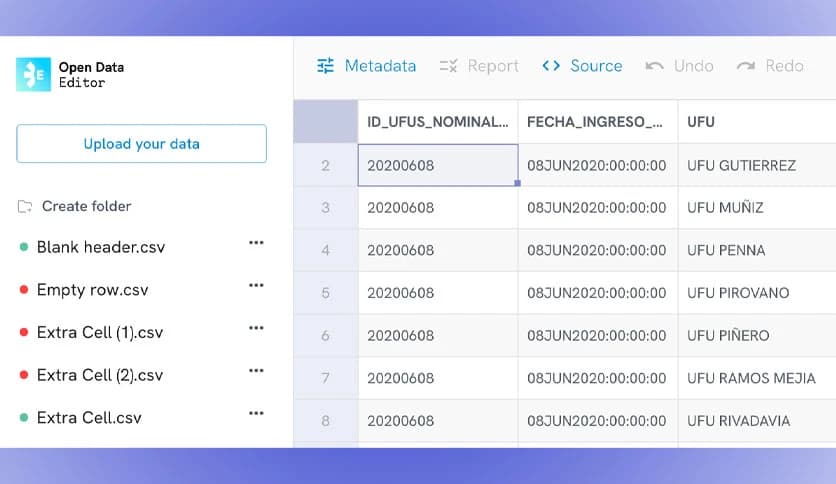Select row number 5
Viewport: 836px width, 484px height.
coord(325,293)
